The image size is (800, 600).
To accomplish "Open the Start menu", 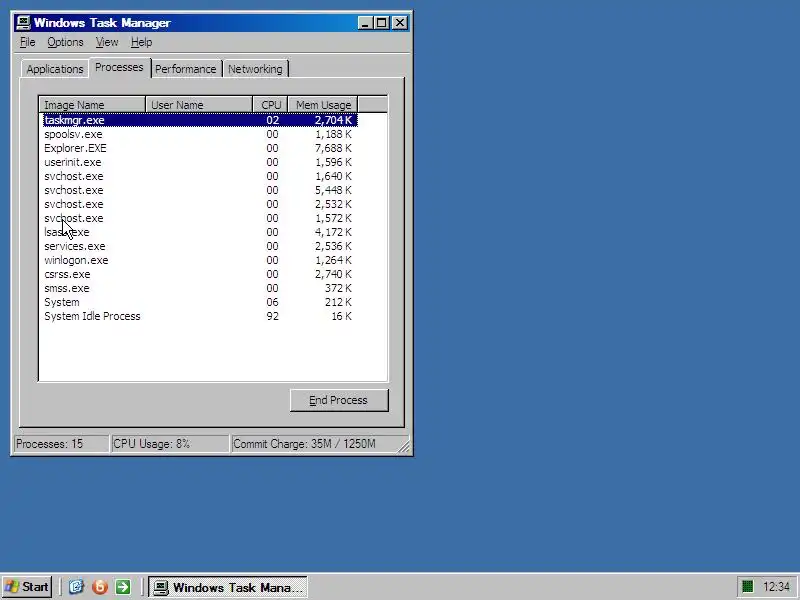I will click(x=27, y=587).
